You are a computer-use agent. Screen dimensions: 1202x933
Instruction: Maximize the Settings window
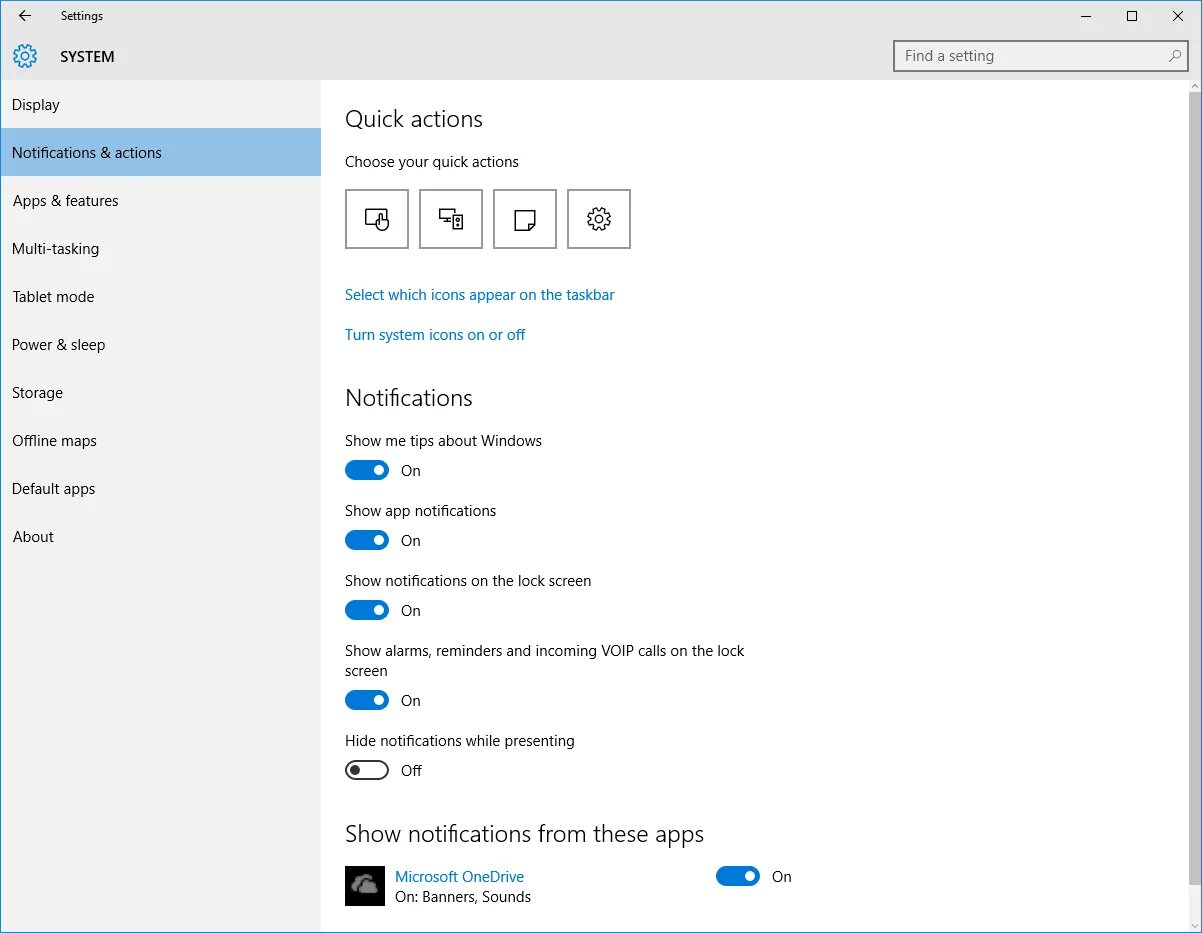pyautogui.click(x=1132, y=16)
